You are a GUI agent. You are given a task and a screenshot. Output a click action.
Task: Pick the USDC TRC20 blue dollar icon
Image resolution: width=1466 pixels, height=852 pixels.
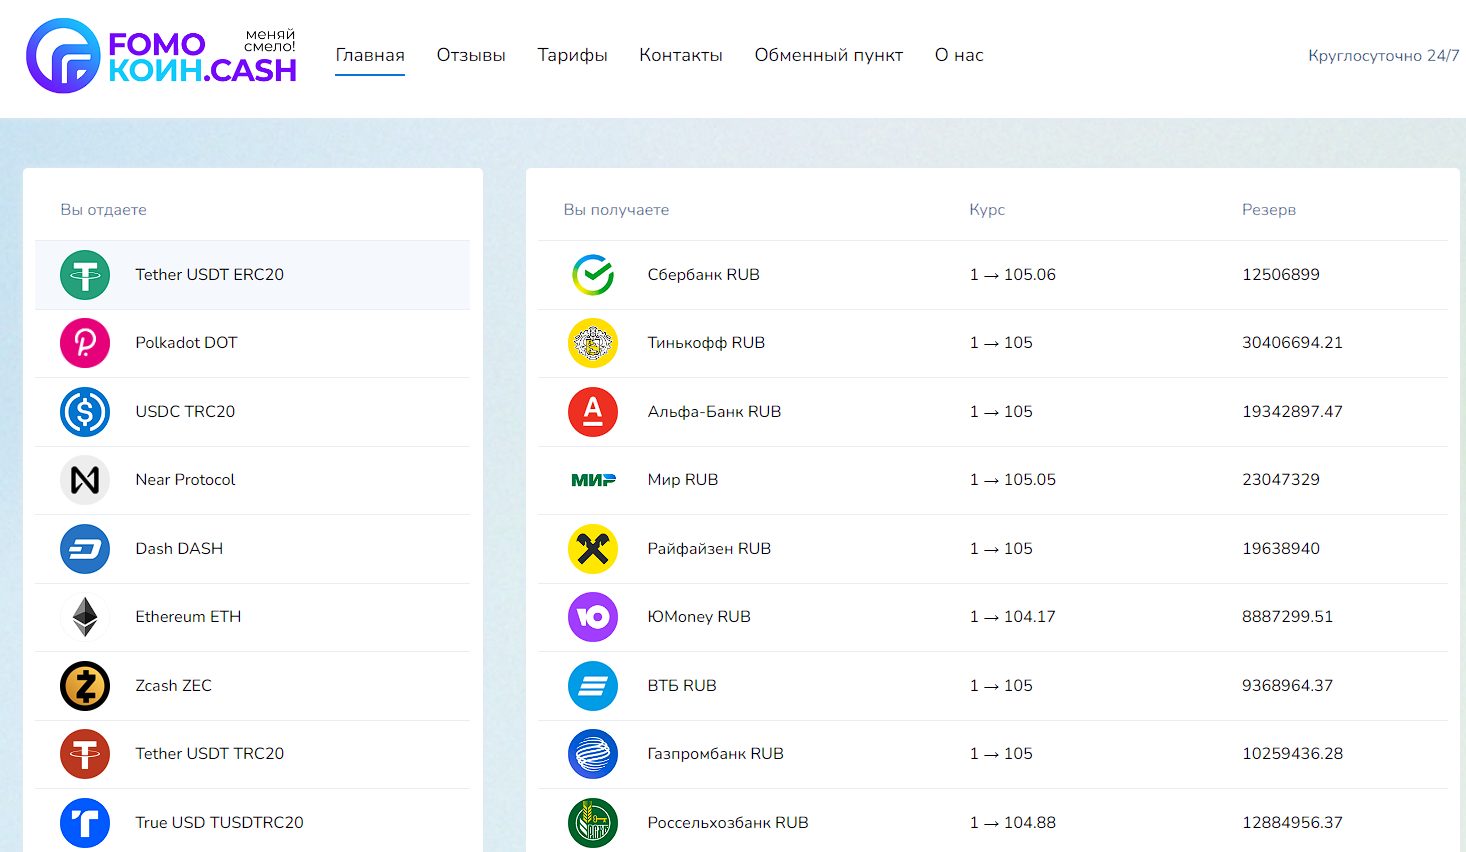(x=85, y=412)
